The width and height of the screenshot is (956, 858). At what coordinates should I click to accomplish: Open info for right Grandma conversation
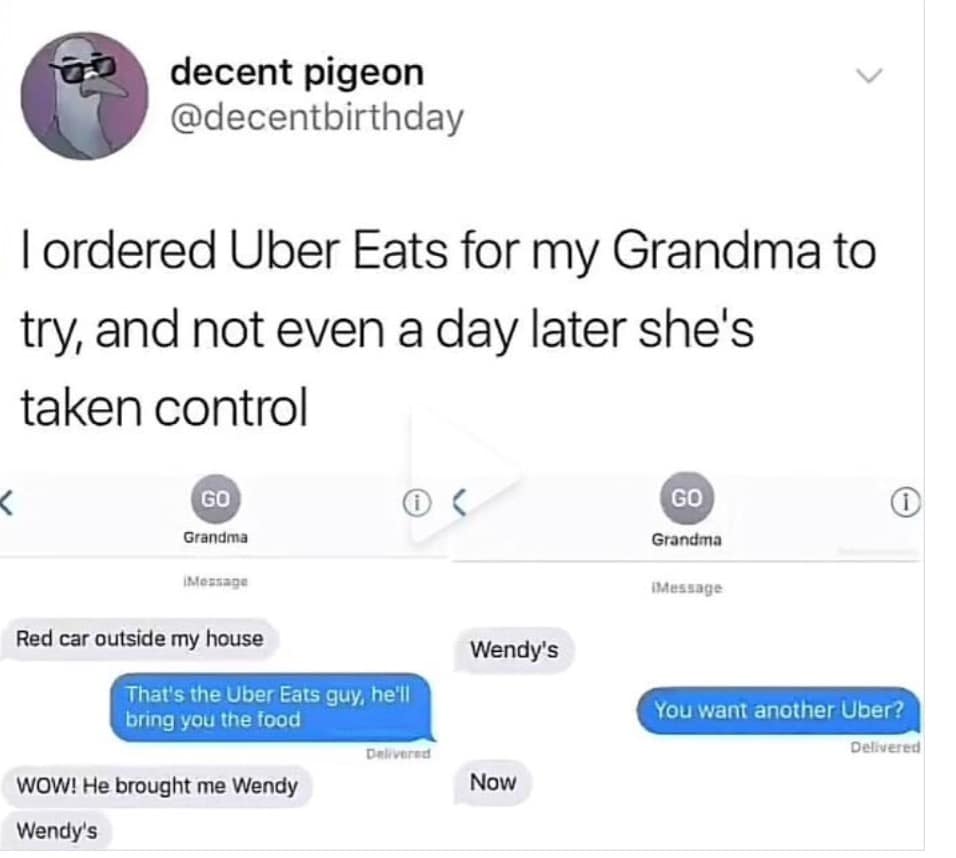(906, 503)
